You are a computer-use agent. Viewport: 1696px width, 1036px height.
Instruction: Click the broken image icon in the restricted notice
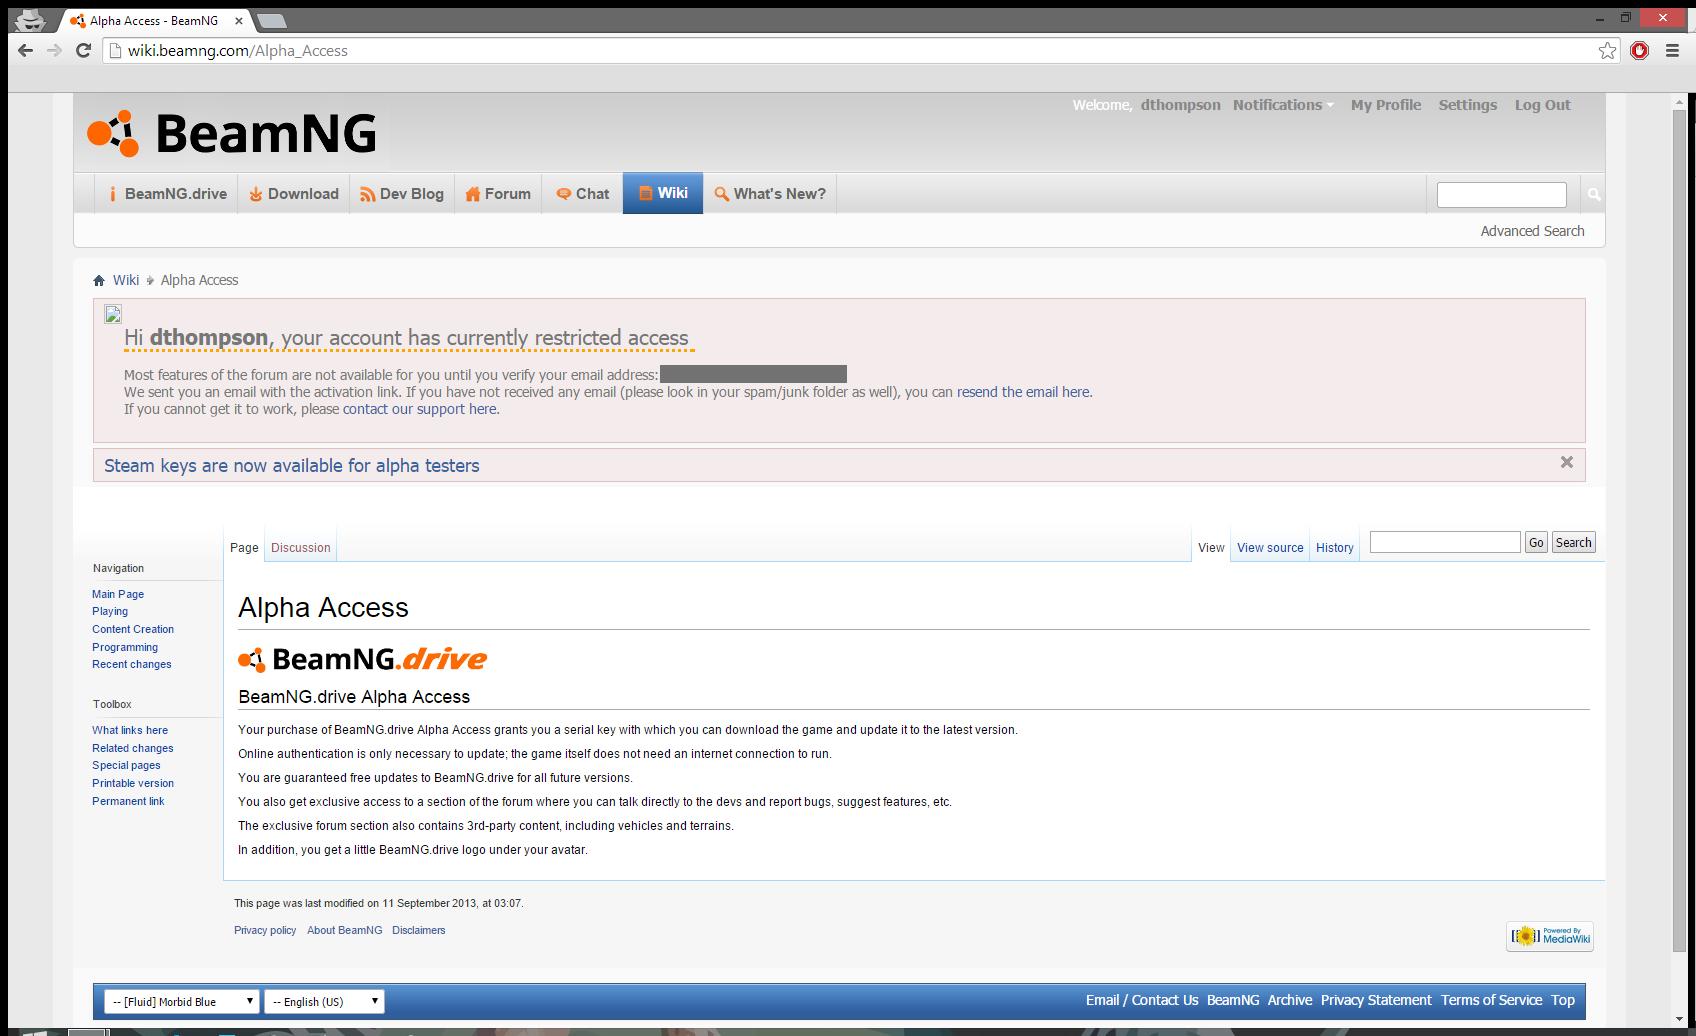point(113,314)
